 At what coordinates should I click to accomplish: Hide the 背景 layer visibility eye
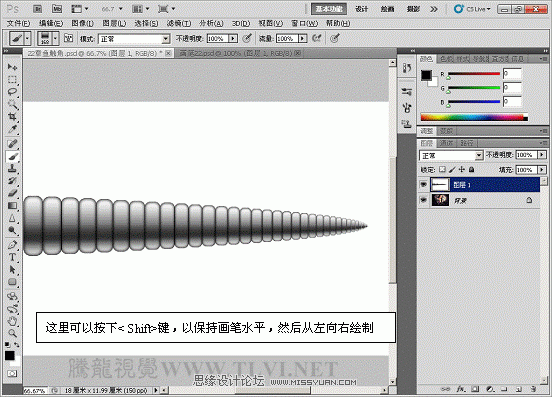(424, 200)
